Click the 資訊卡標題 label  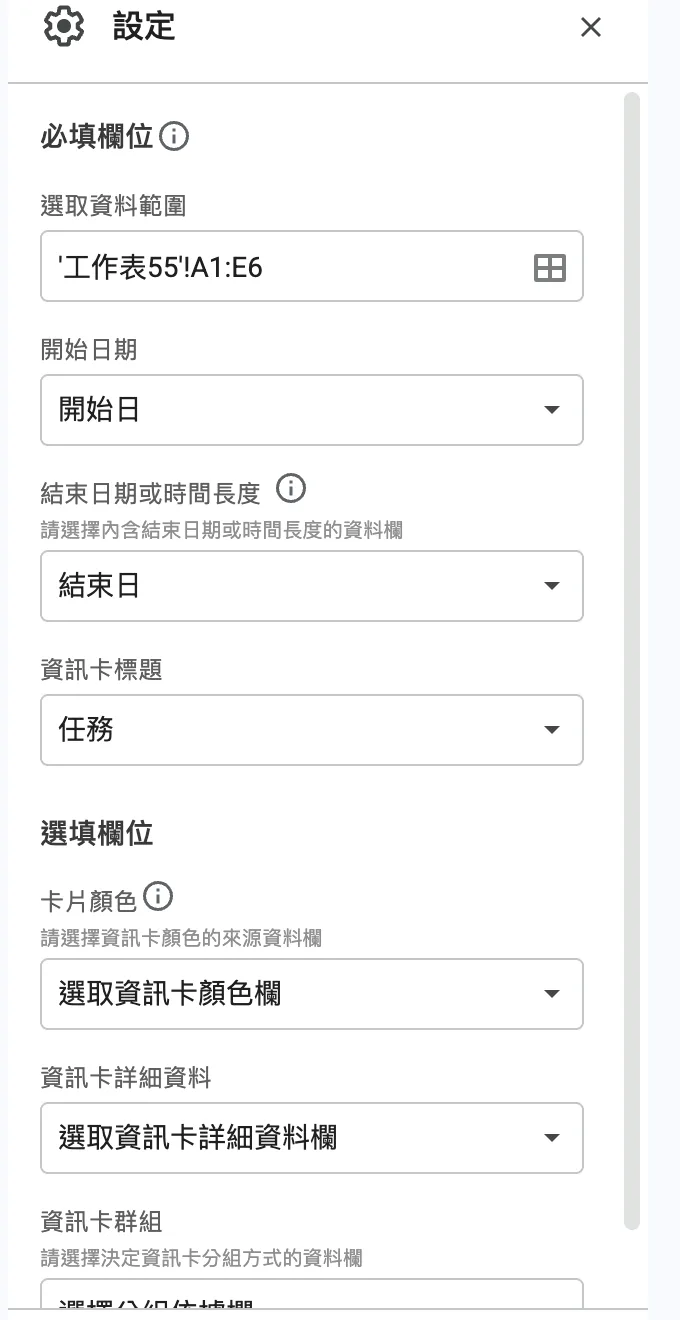pyautogui.click(x=101, y=670)
